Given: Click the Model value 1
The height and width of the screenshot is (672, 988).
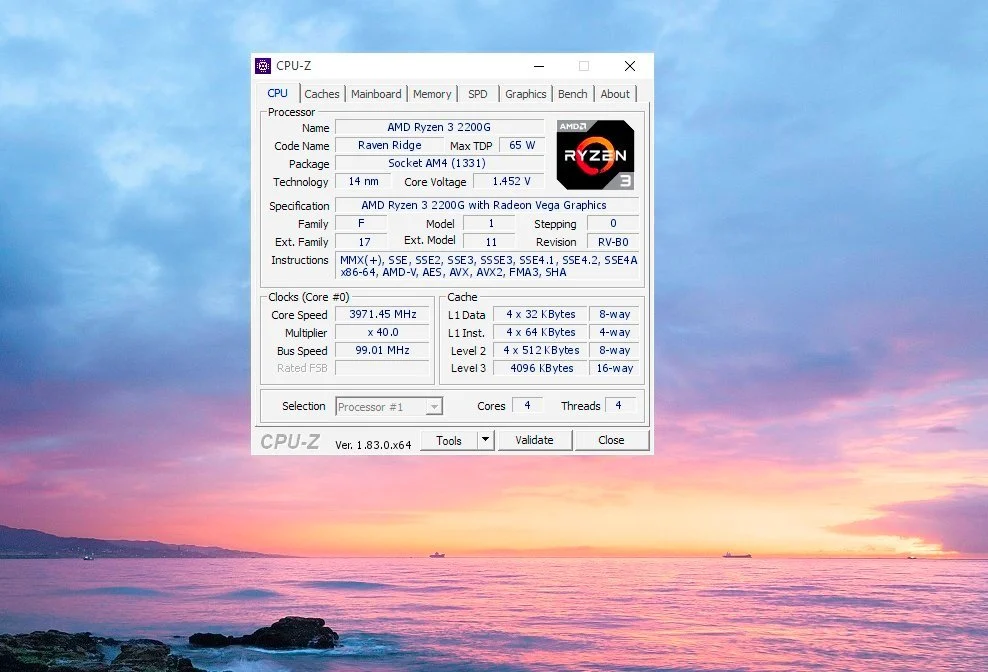Looking at the screenshot, I should click(x=490, y=223).
